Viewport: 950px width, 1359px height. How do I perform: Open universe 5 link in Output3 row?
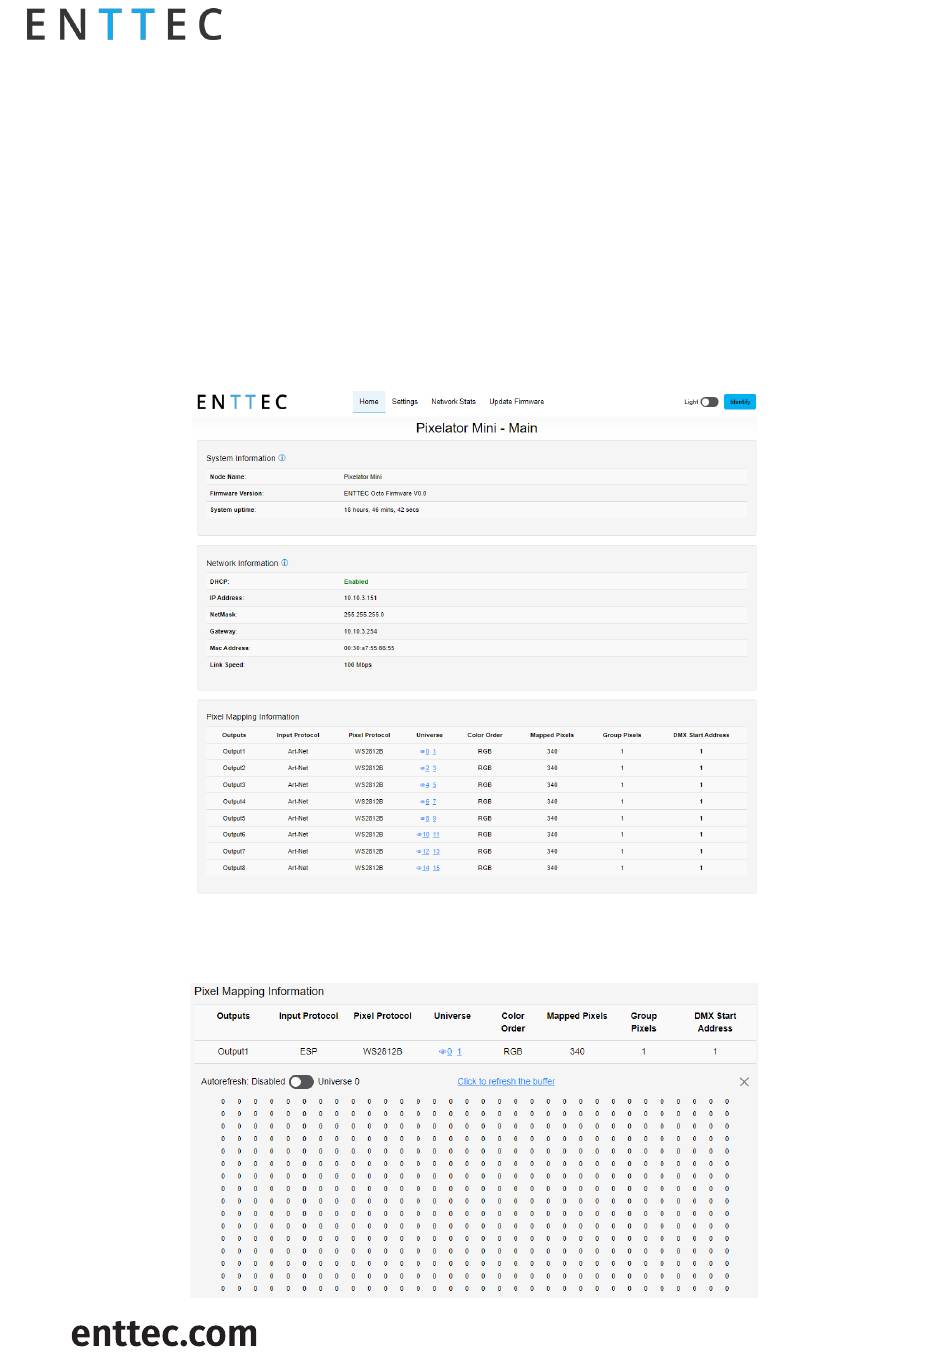(434, 785)
